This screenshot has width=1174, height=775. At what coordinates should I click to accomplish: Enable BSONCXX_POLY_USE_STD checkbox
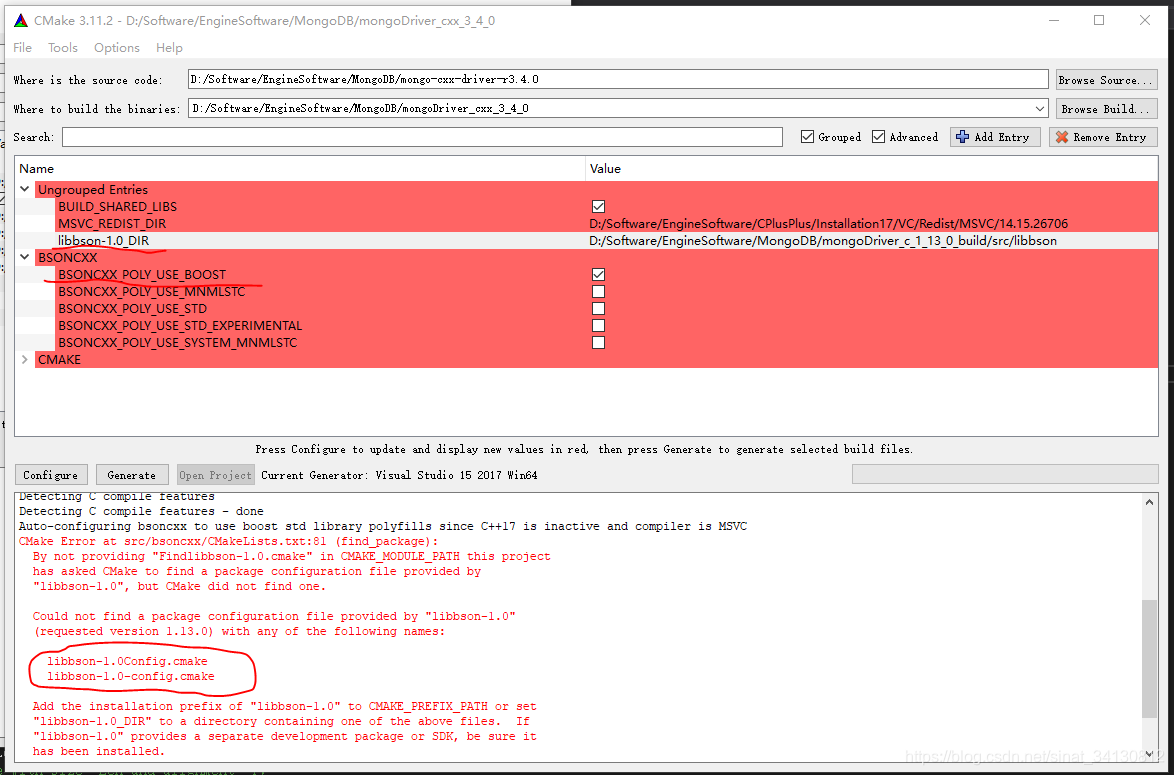(x=598, y=309)
